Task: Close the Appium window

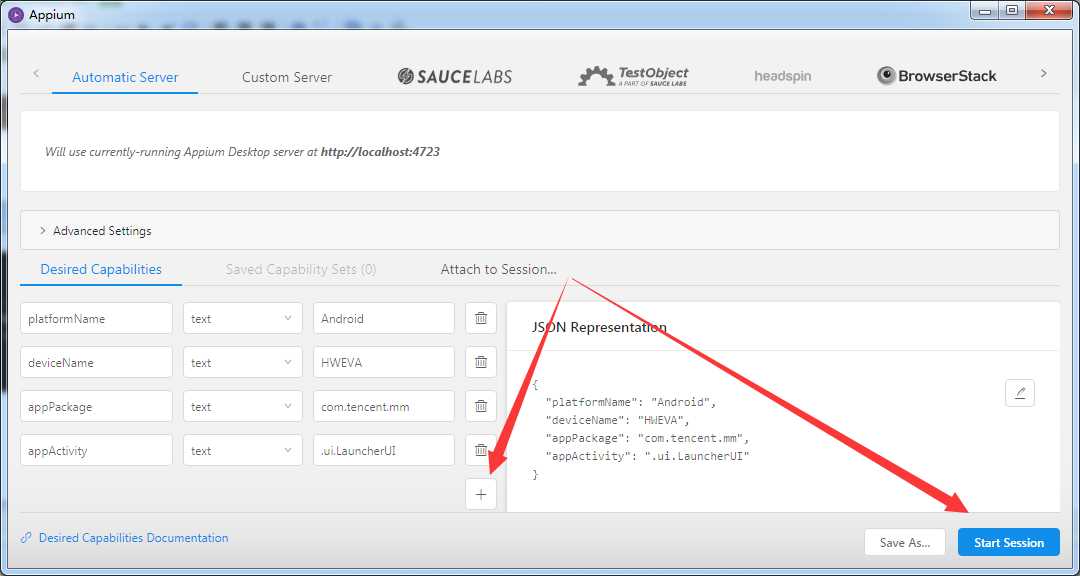Action: pos(1048,10)
